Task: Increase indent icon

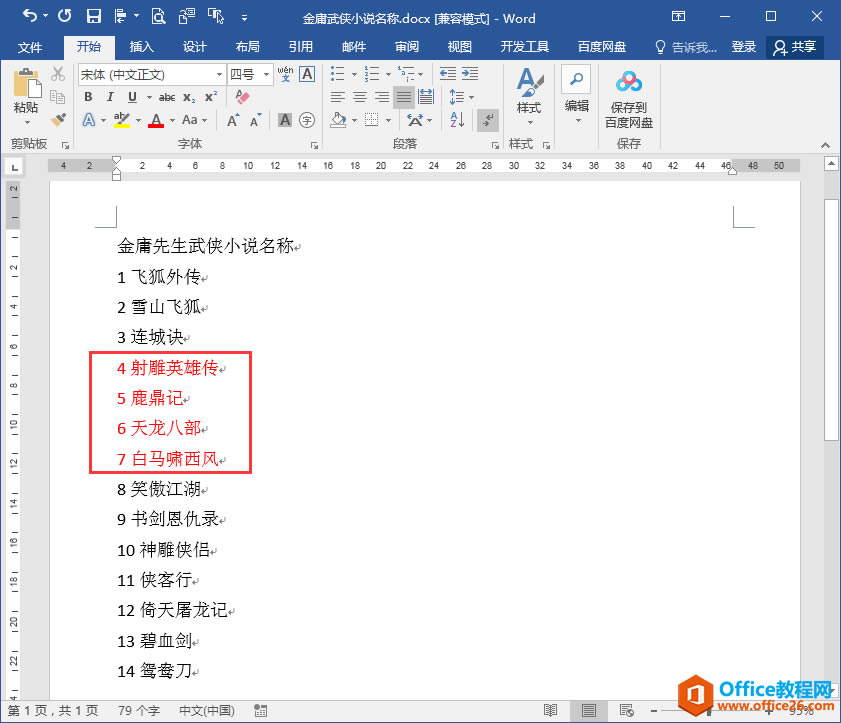Action: (470, 73)
